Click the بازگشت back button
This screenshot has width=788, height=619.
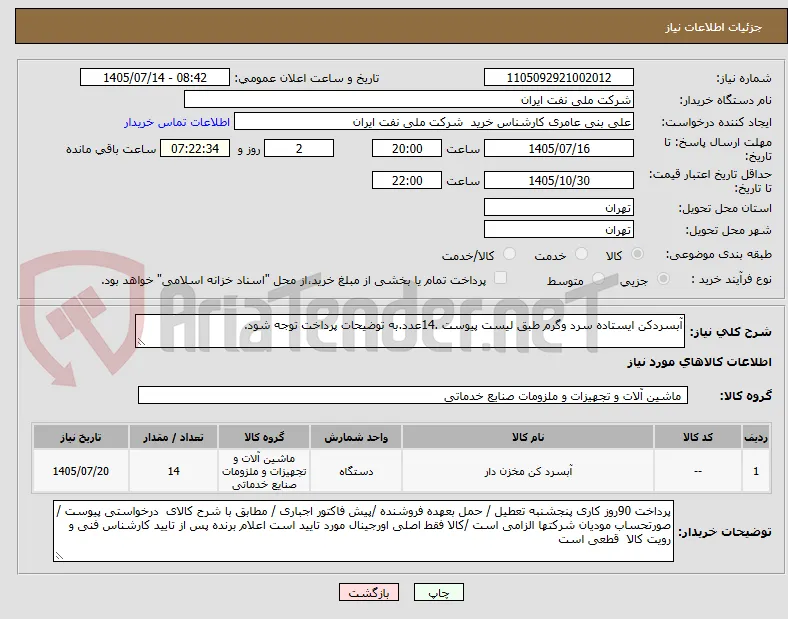pos(369,592)
